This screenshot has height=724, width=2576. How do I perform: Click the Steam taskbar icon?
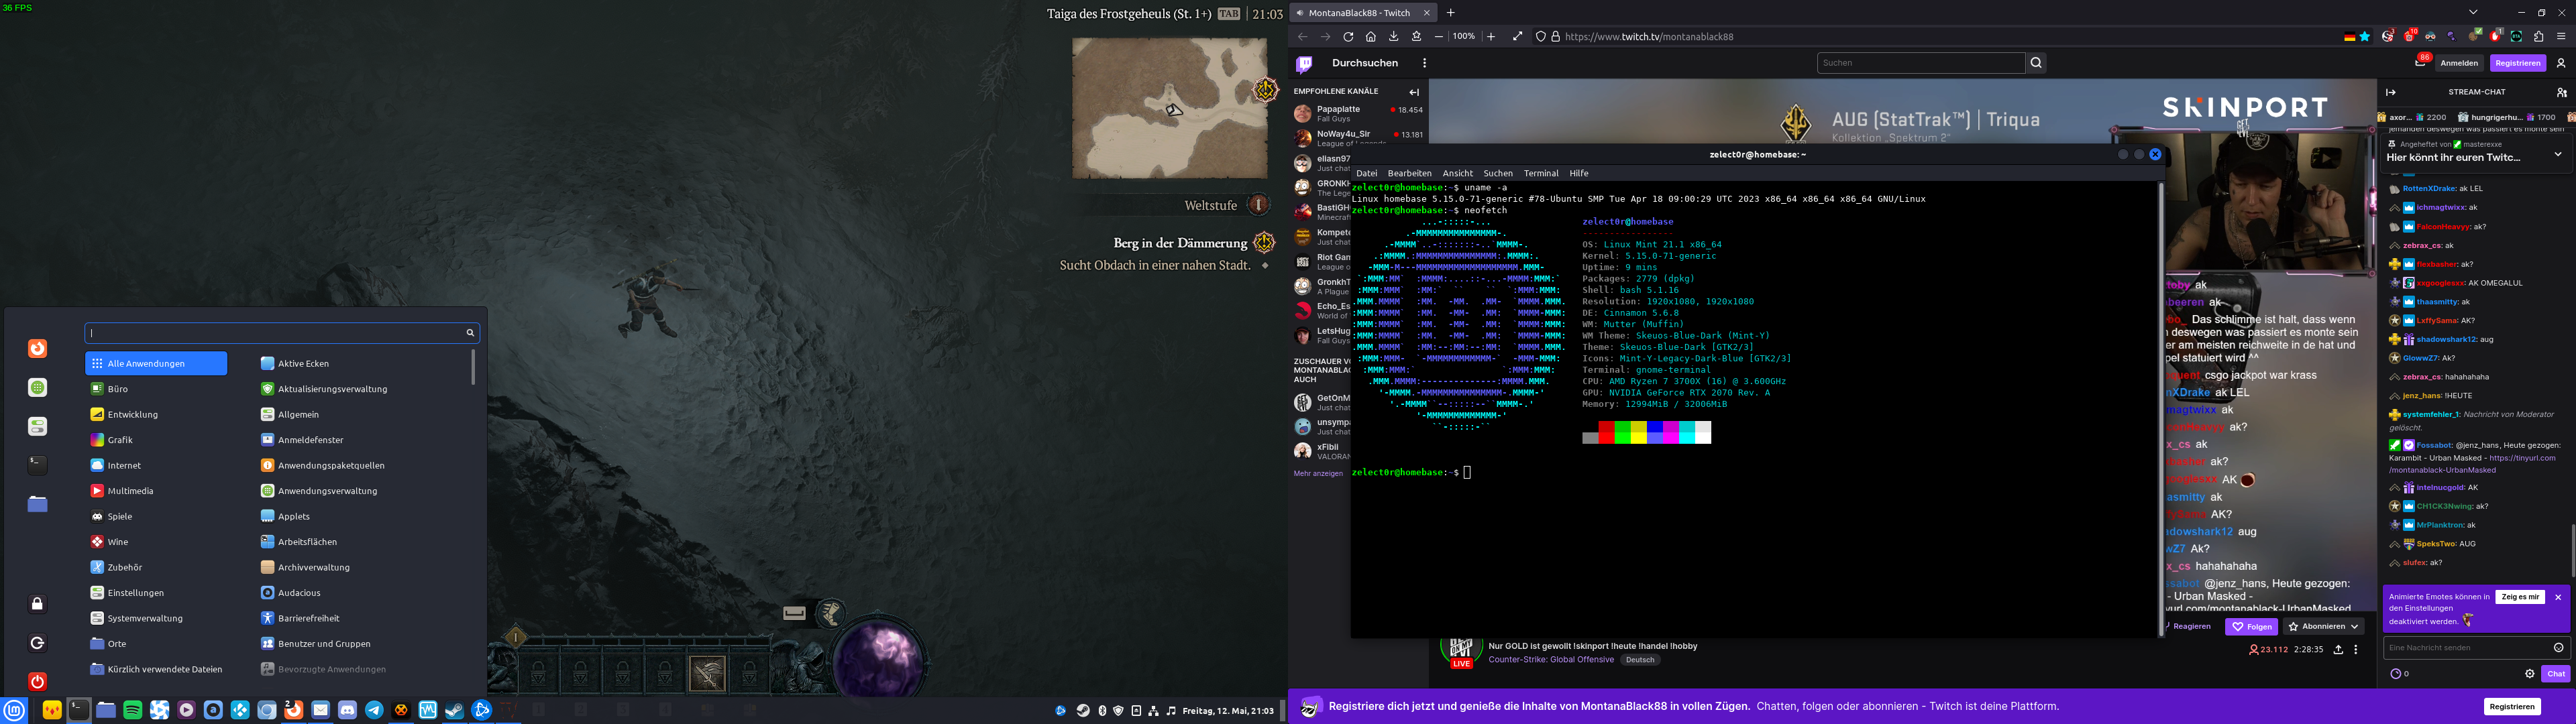[x=454, y=710]
